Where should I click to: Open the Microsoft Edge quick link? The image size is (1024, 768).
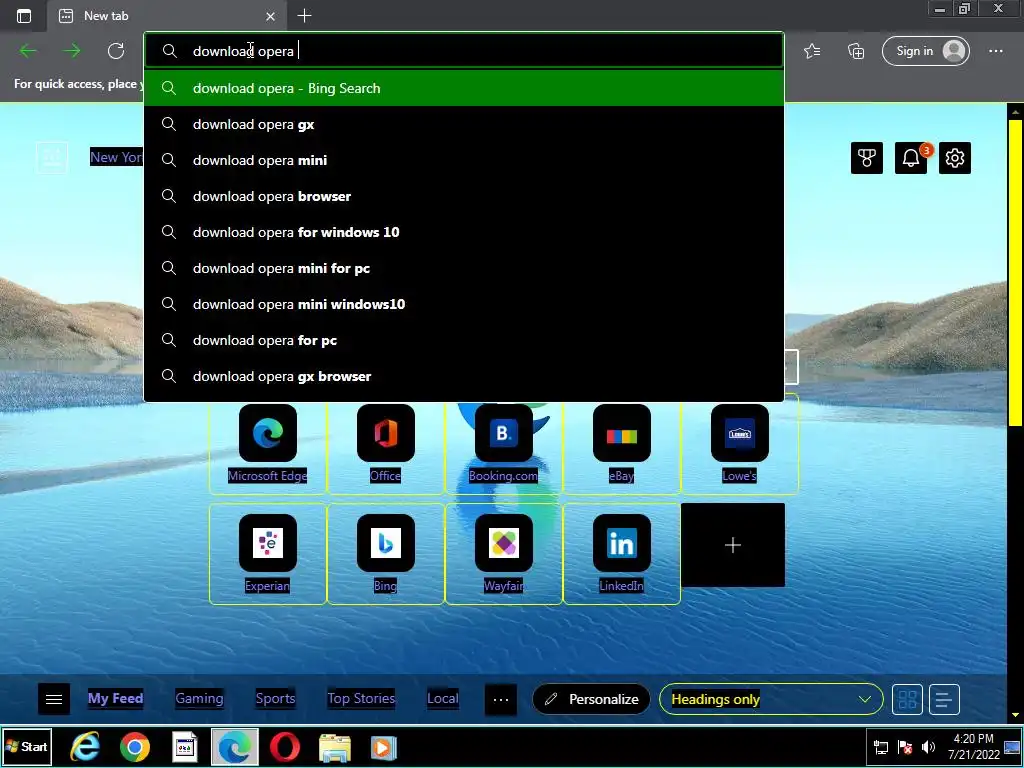click(x=268, y=444)
